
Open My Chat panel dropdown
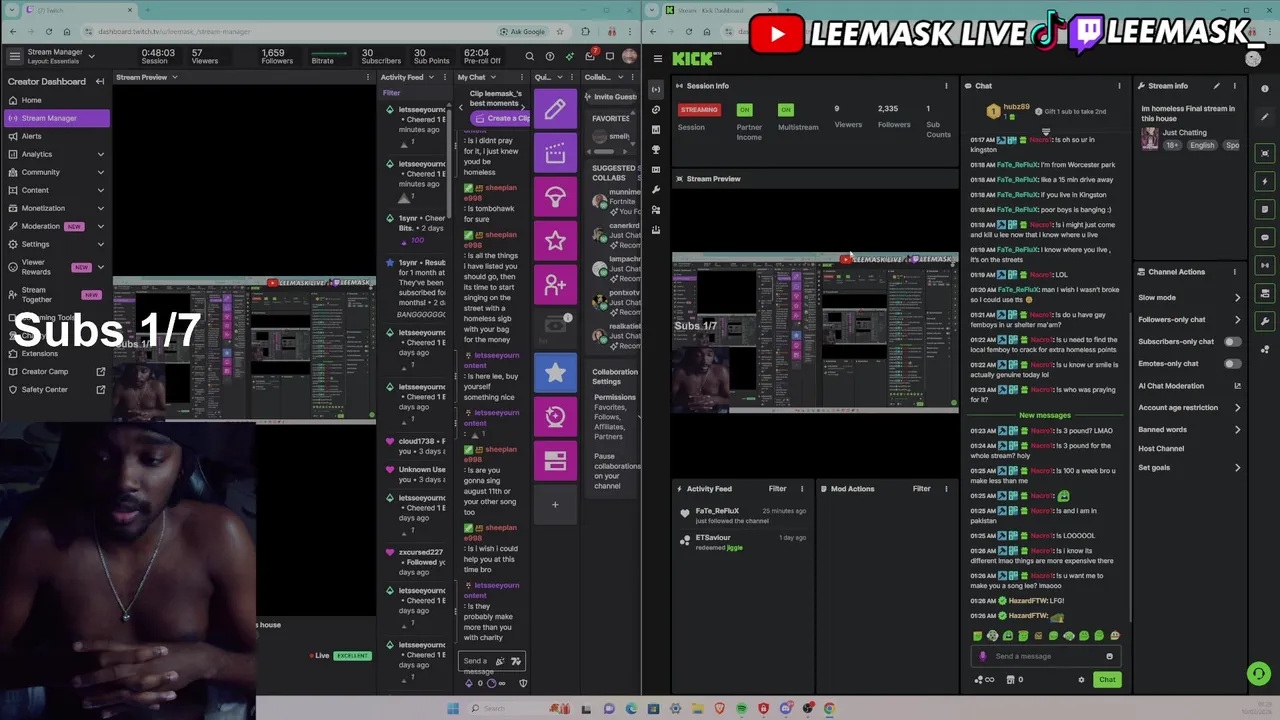click(x=493, y=77)
